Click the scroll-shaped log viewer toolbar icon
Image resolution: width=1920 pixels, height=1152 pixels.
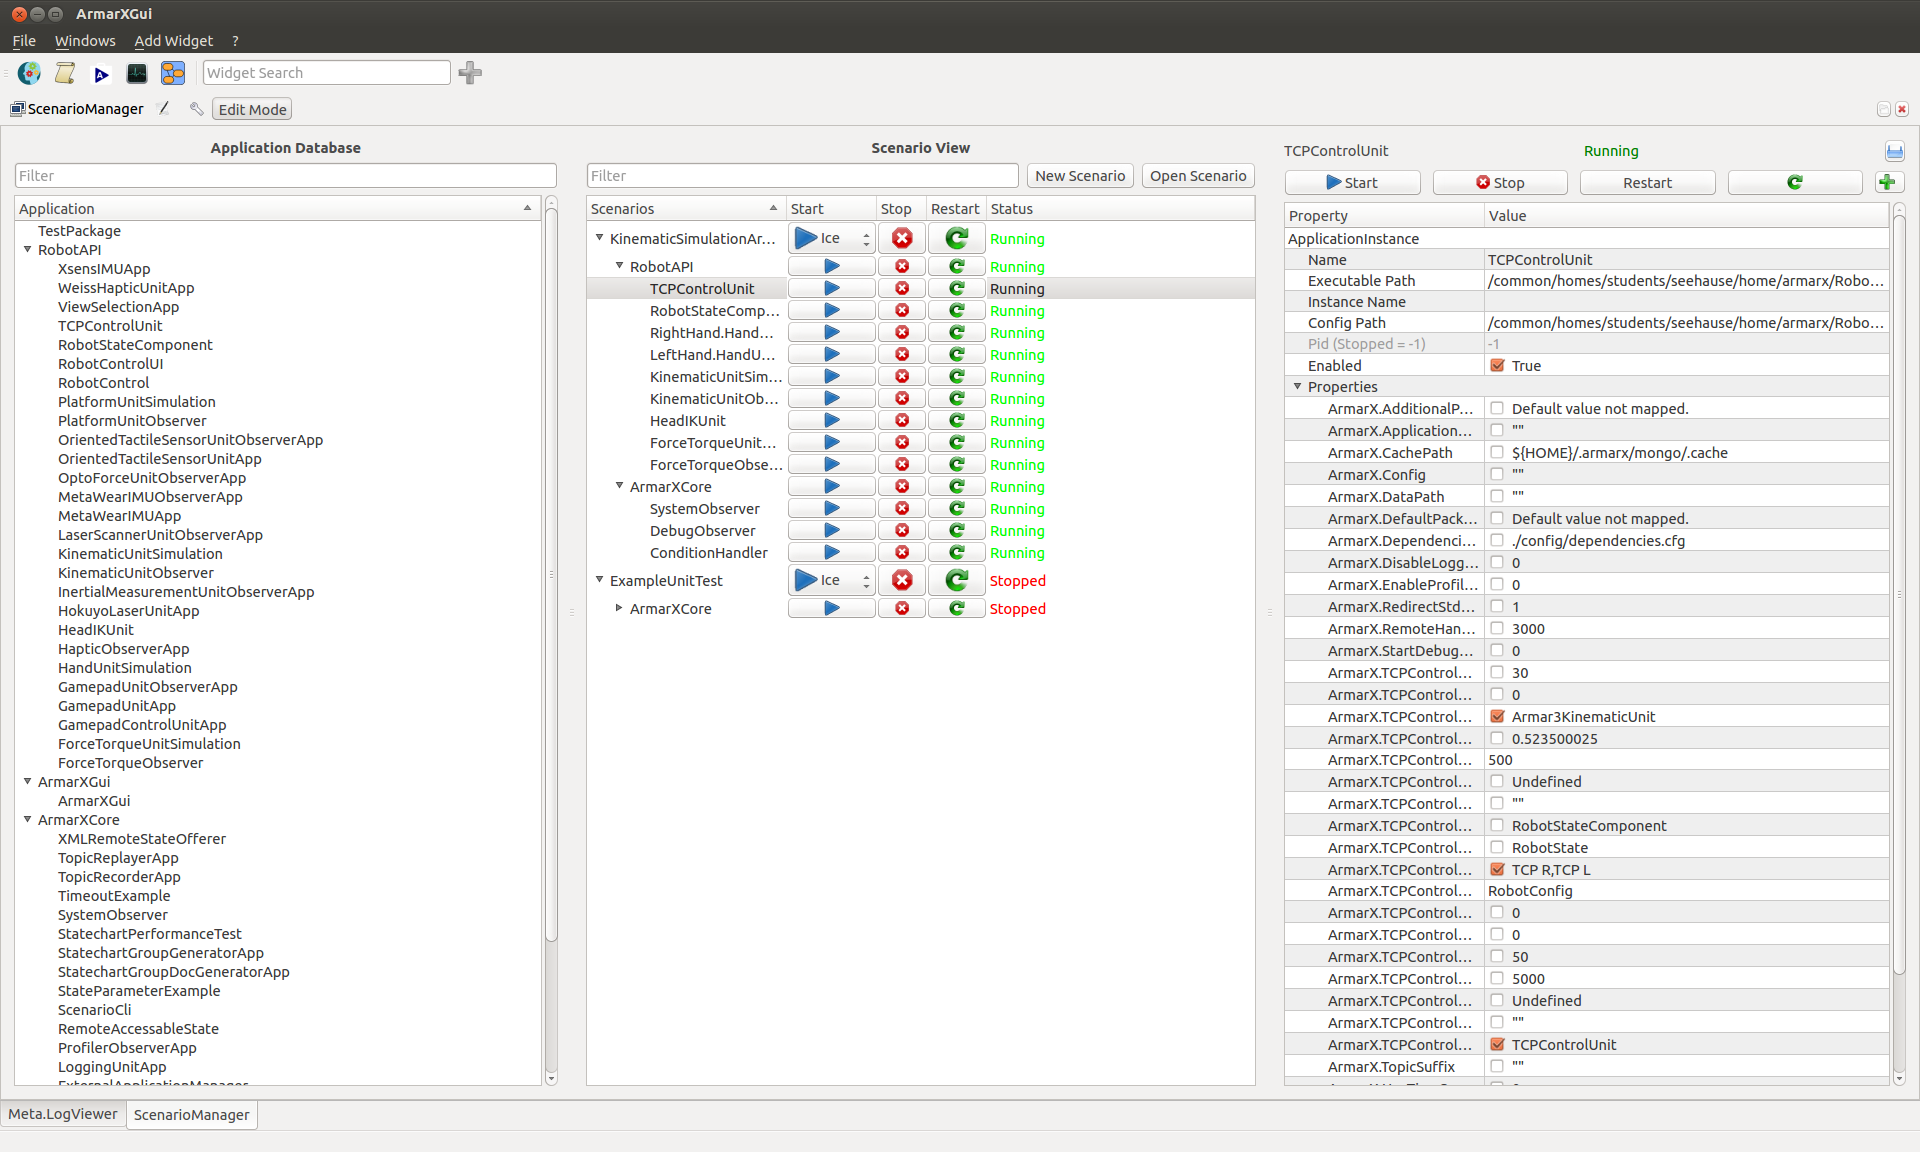coord(65,73)
